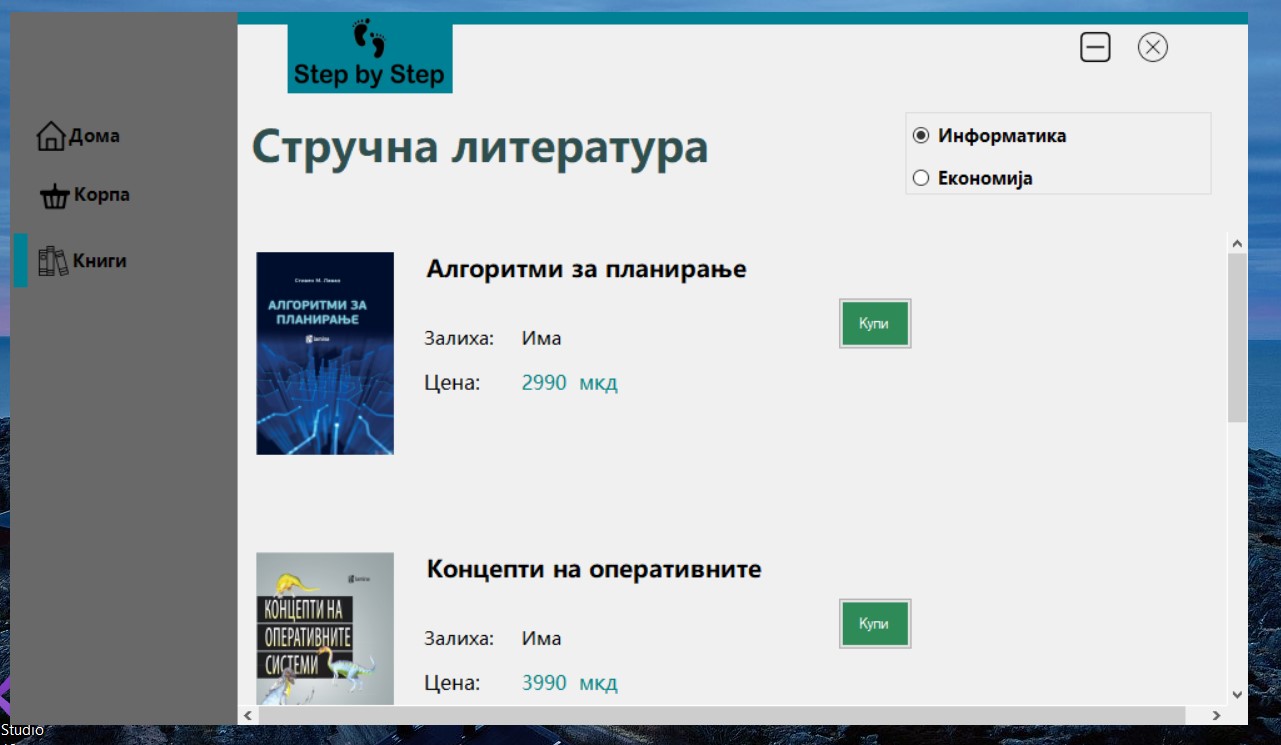Click the Стручна литература page heading
The height and width of the screenshot is (745, 1281).
pos(480,146)
